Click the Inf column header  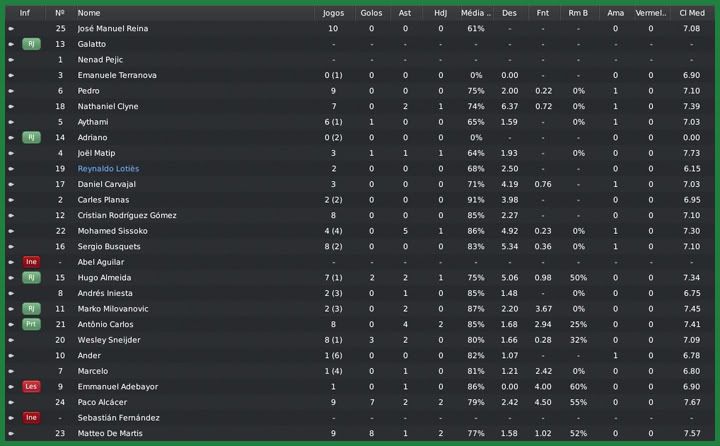[x=25, y=13]
